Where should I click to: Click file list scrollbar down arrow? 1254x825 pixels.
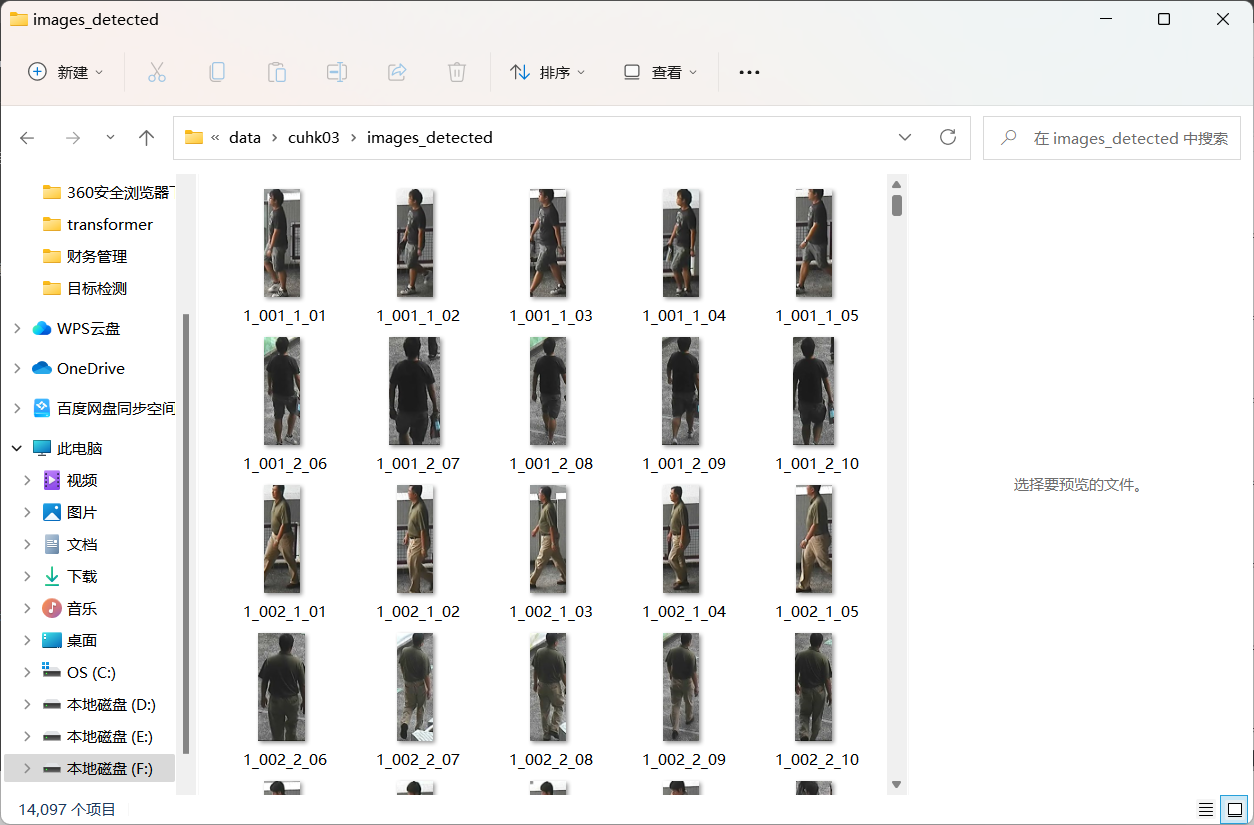click(897, 784)
